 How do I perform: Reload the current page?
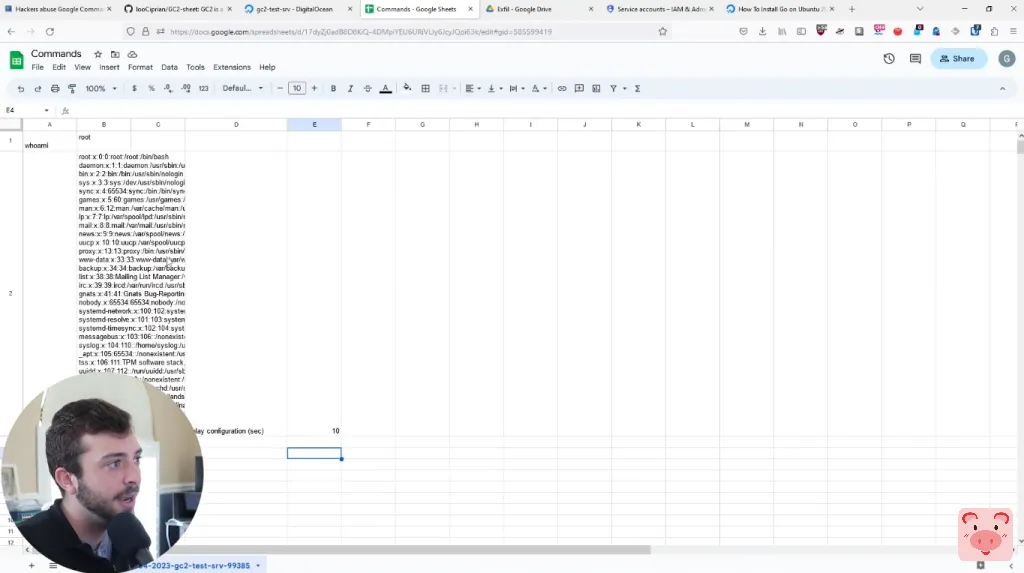click(x=50, y=31)
